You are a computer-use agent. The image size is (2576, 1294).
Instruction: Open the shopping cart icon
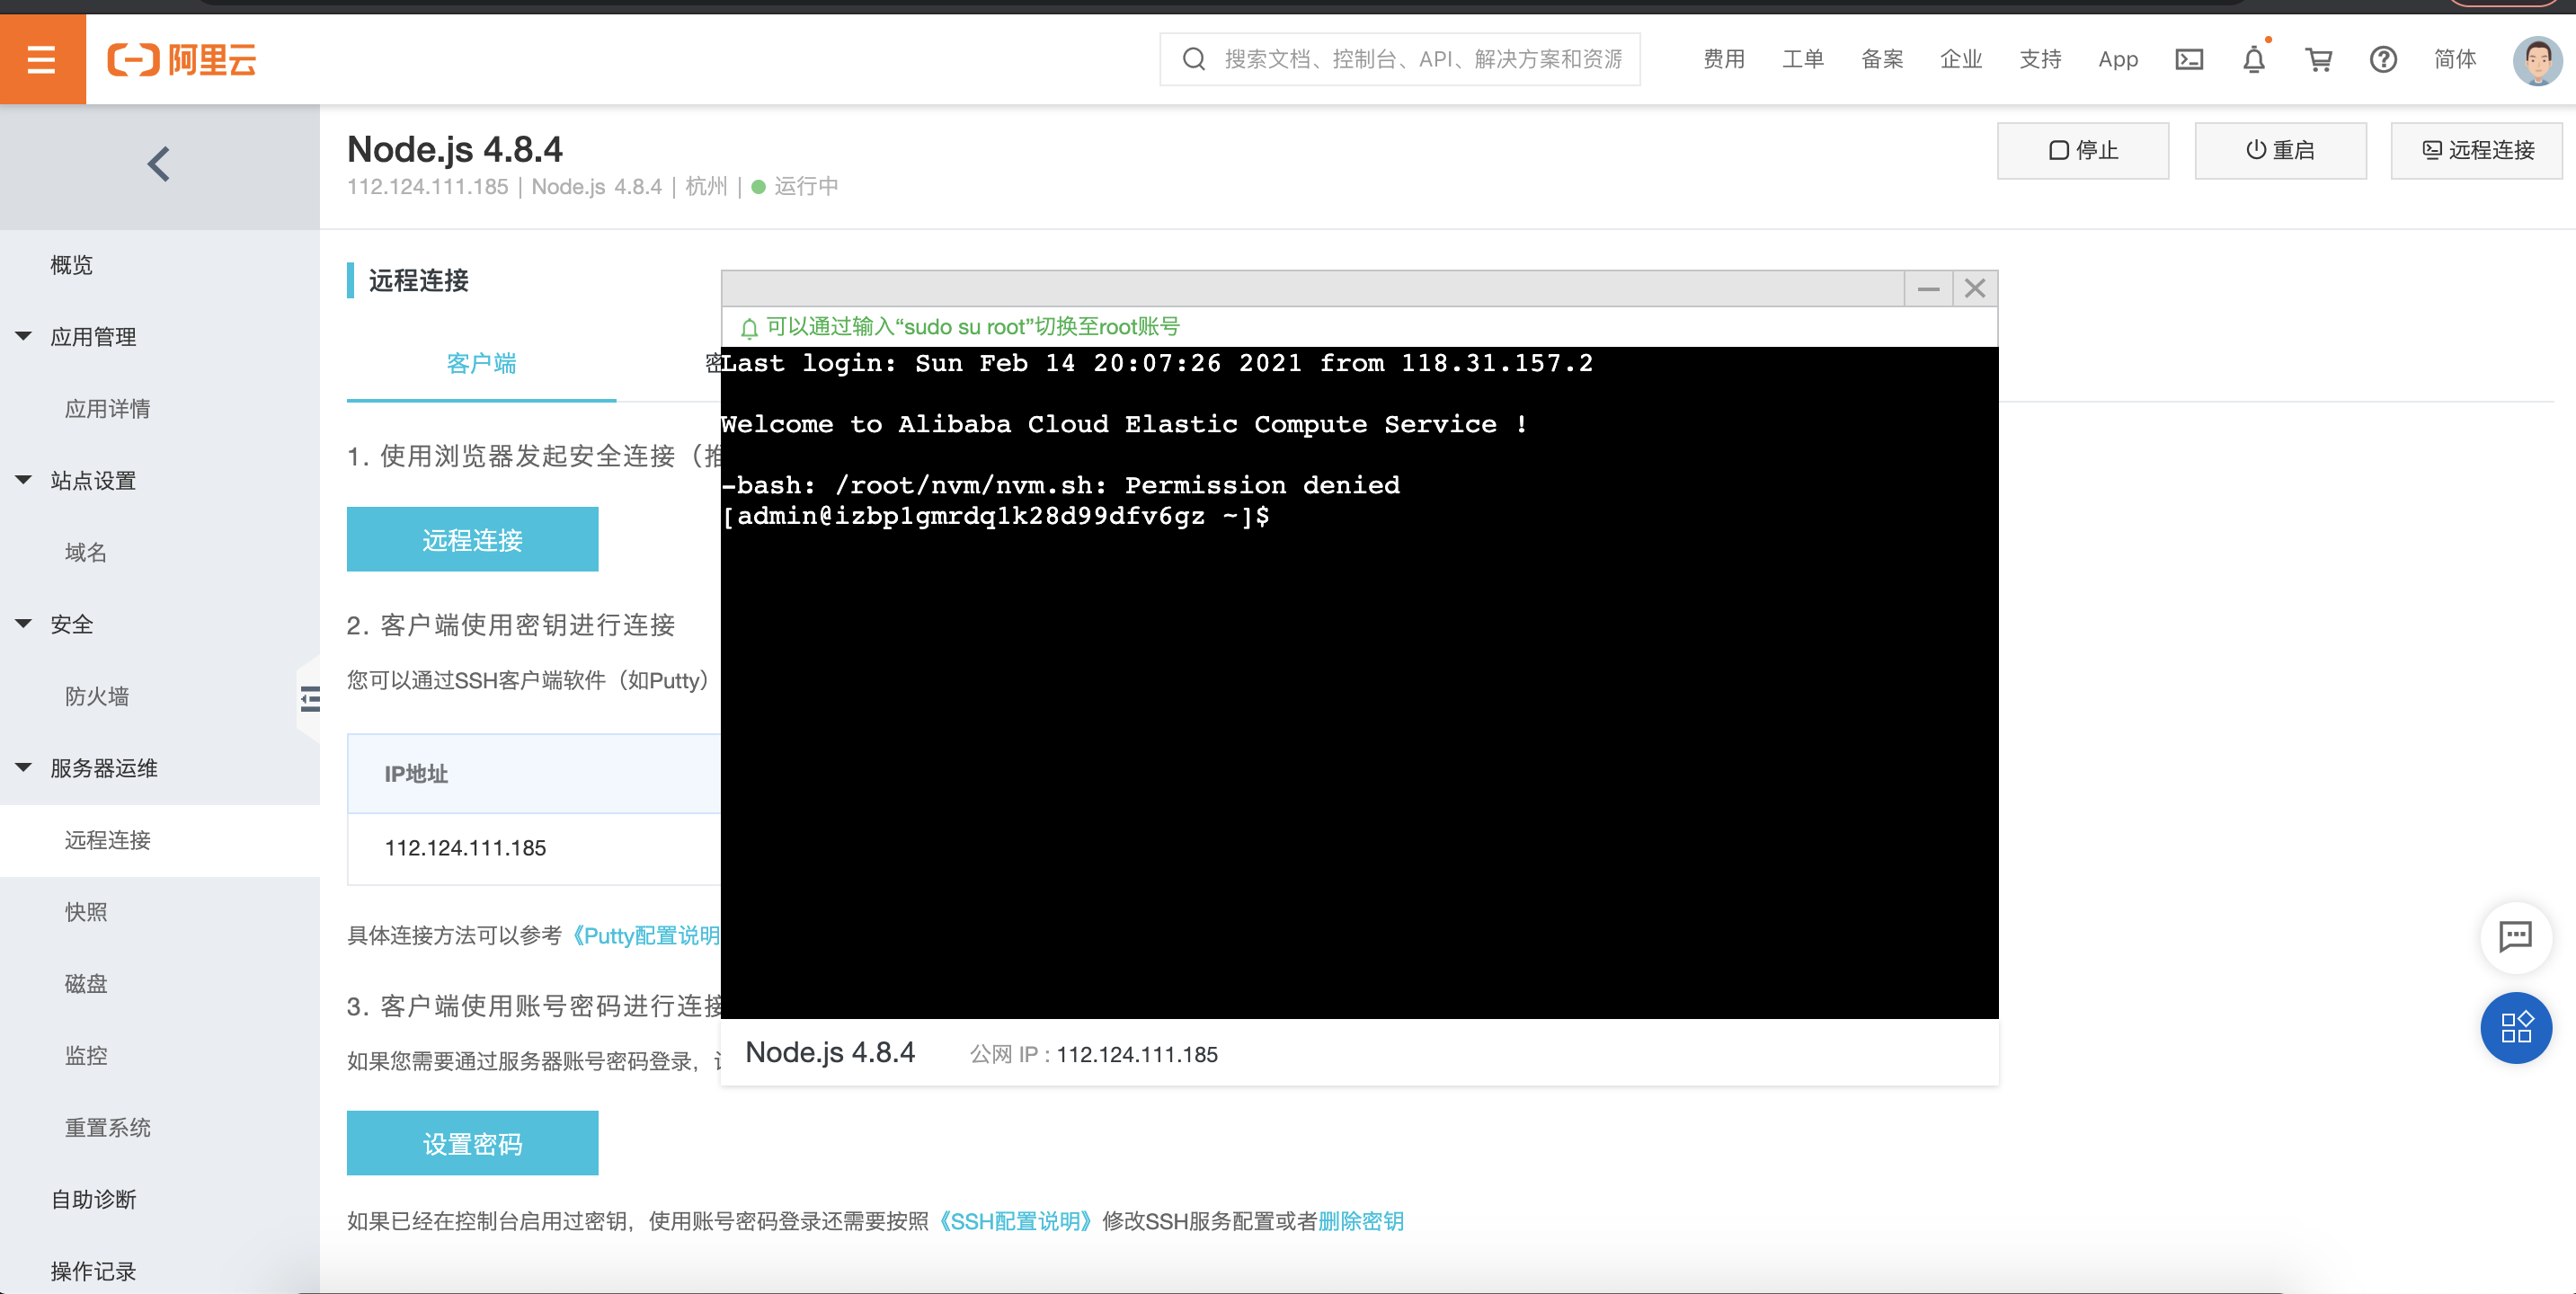[2319, 60]
